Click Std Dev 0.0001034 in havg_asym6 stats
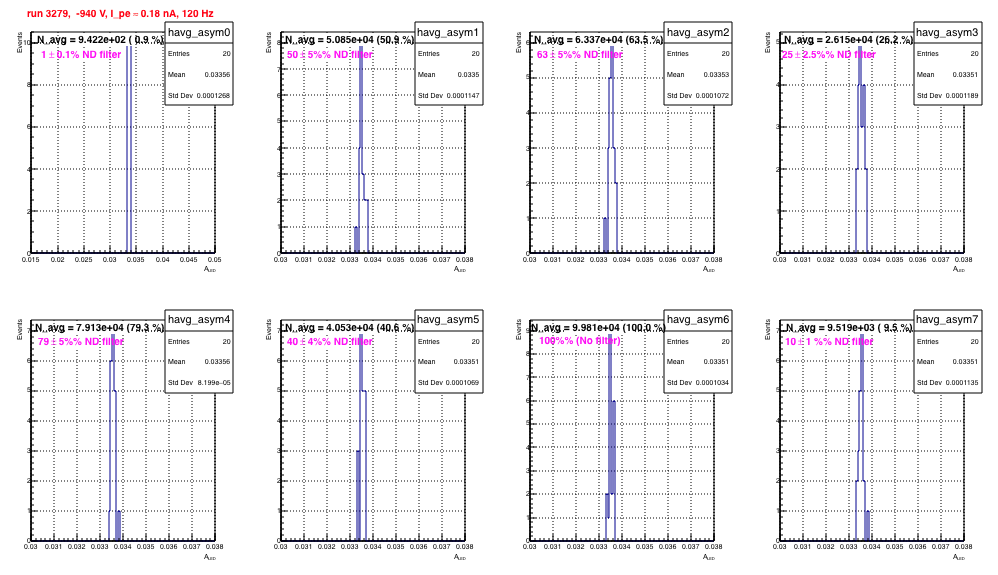998x575 pixels. 698,383
